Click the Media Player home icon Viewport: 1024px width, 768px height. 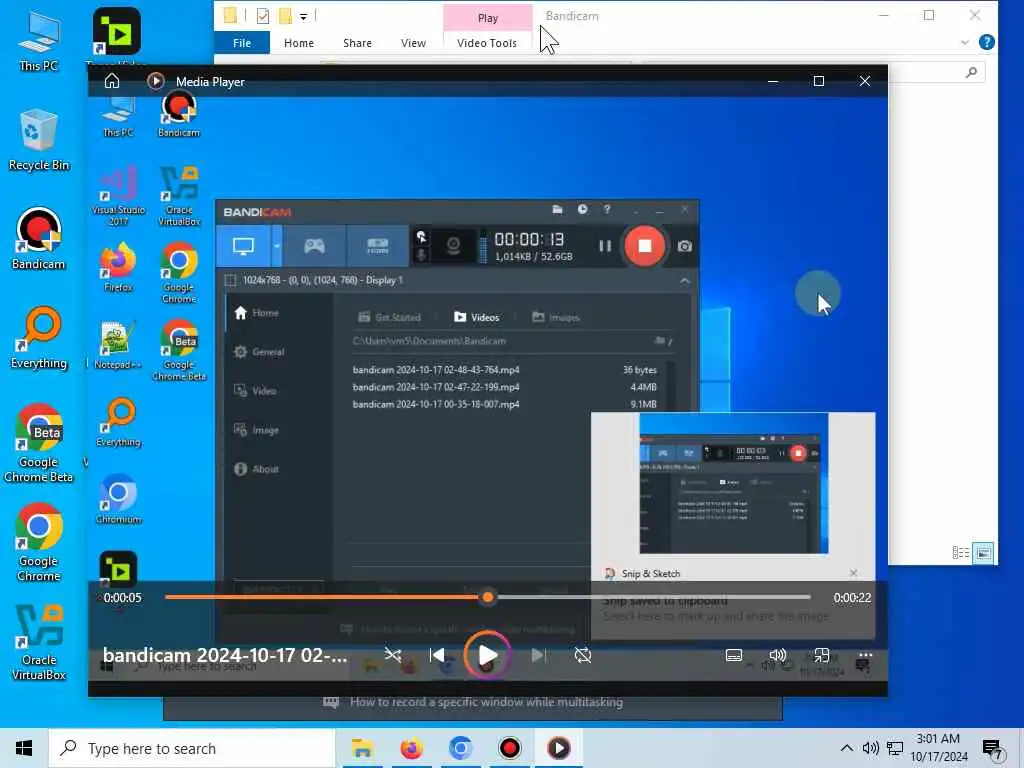tap(112, 81)
